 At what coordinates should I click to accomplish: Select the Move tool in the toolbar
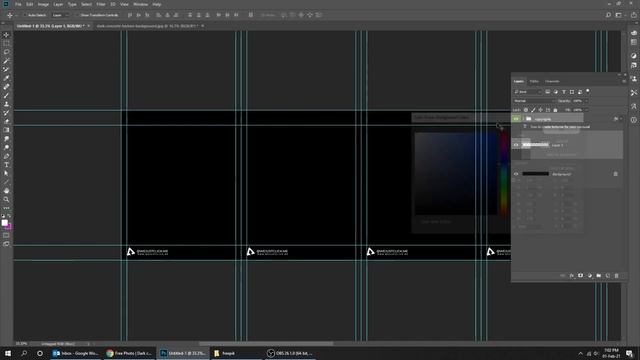coord(6,35)
